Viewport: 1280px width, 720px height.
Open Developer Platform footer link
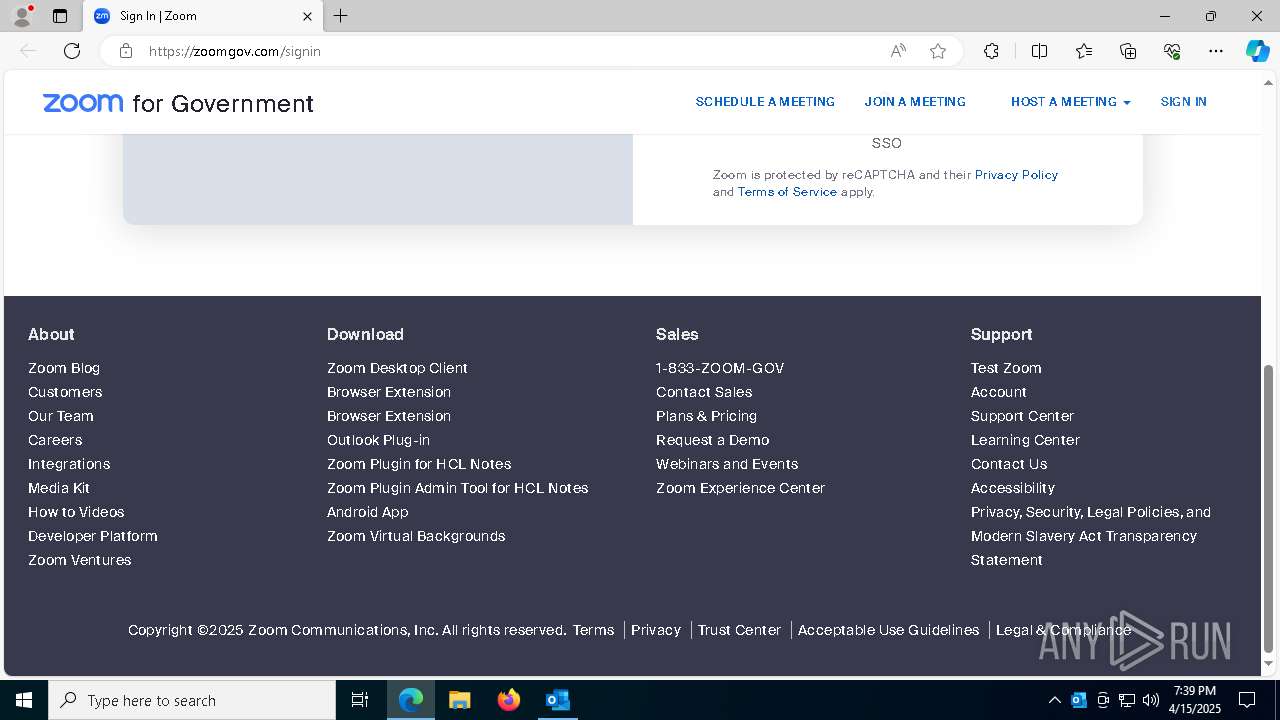[93, 536]
